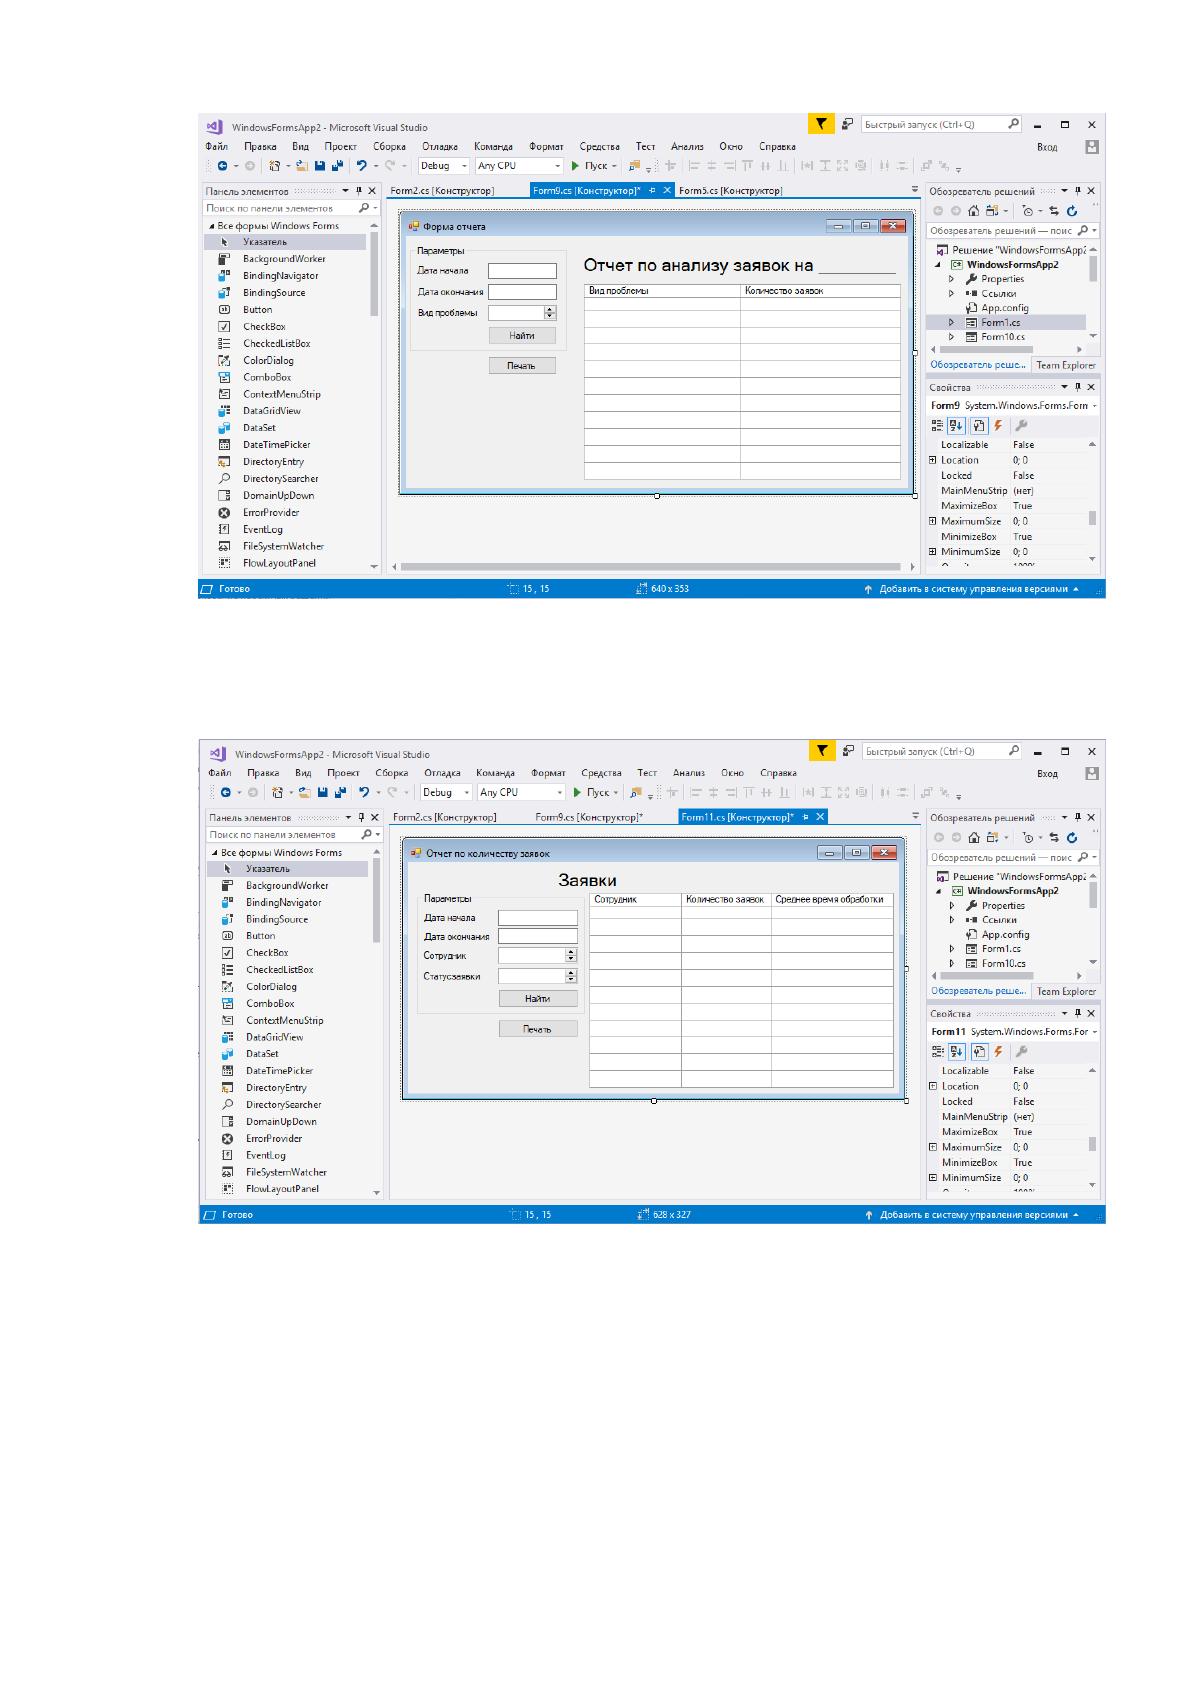Open the Events lightning icon in Form11 properties

coord(1000,1051)
